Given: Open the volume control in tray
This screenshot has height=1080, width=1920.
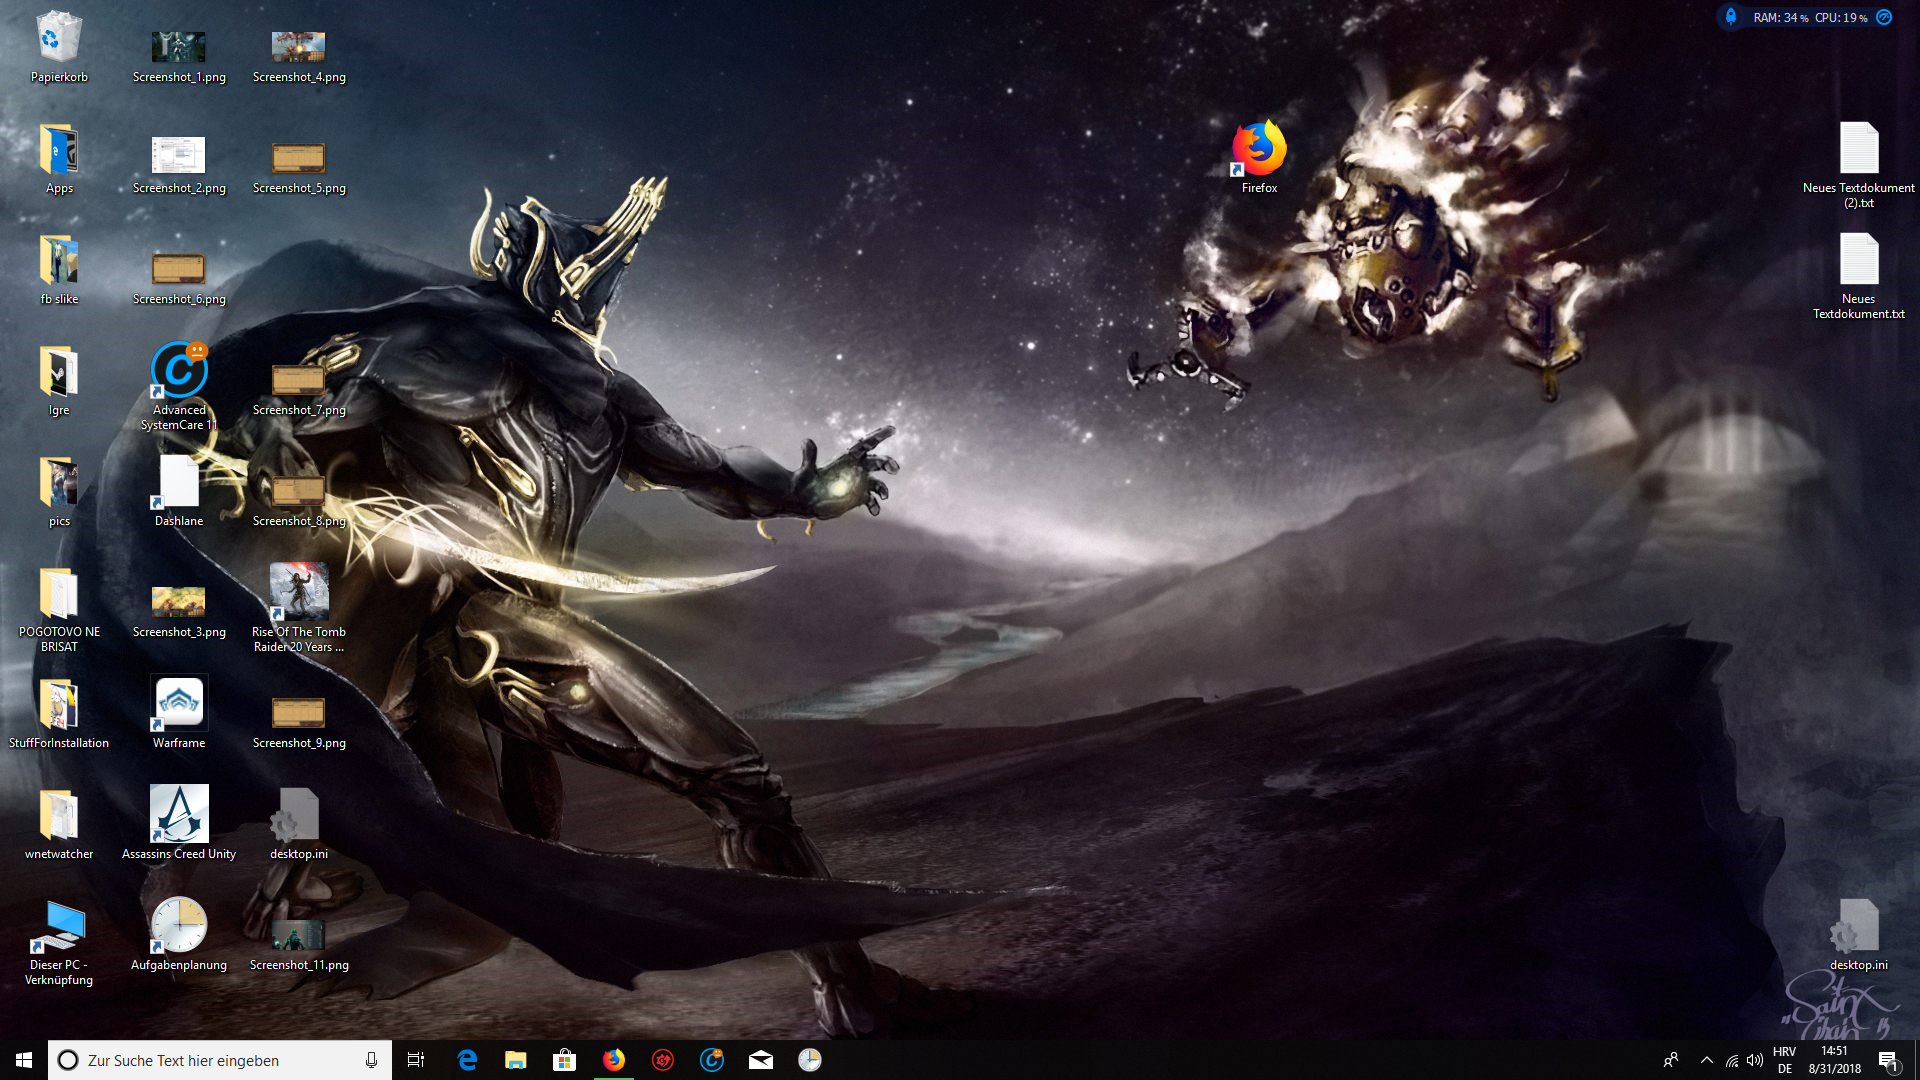Looking at the screenshot, I should (1755, 1060).
